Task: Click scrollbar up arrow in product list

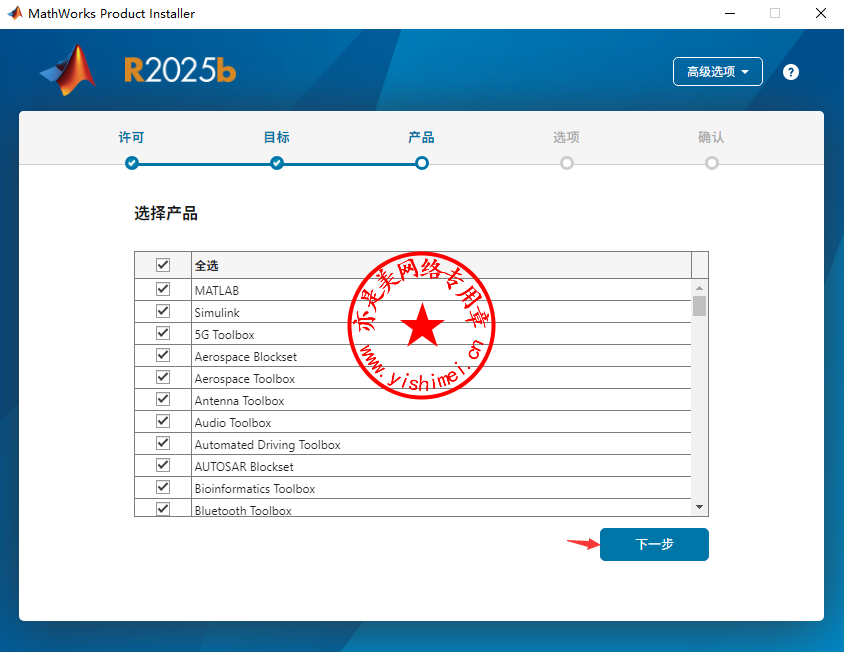Action: click(700, 288)
